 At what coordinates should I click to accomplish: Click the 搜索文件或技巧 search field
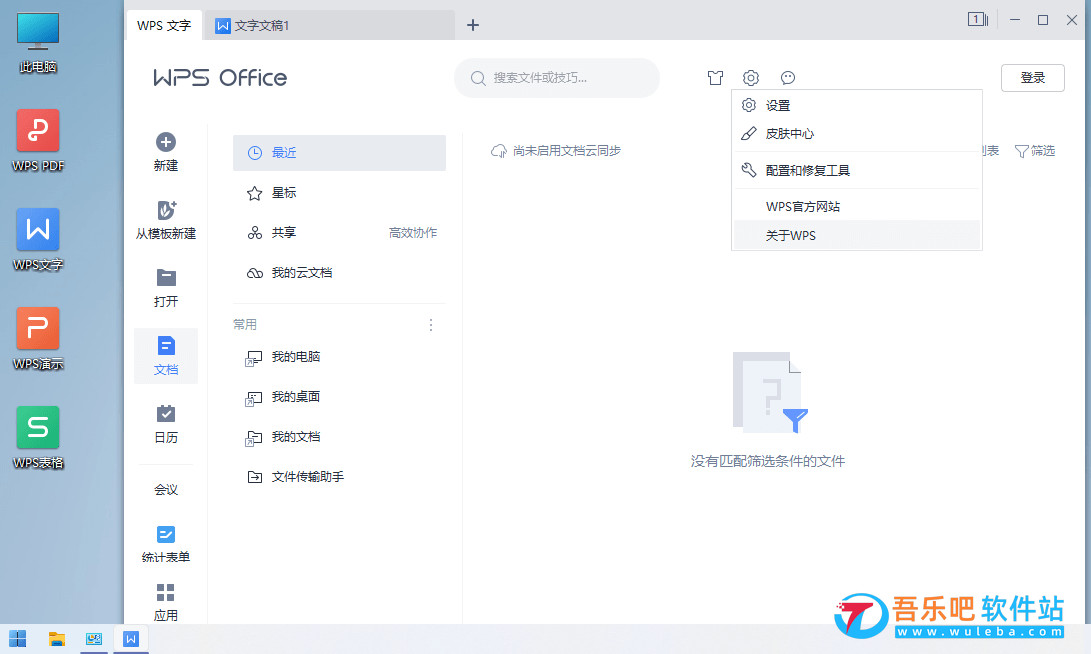[557, 78]
